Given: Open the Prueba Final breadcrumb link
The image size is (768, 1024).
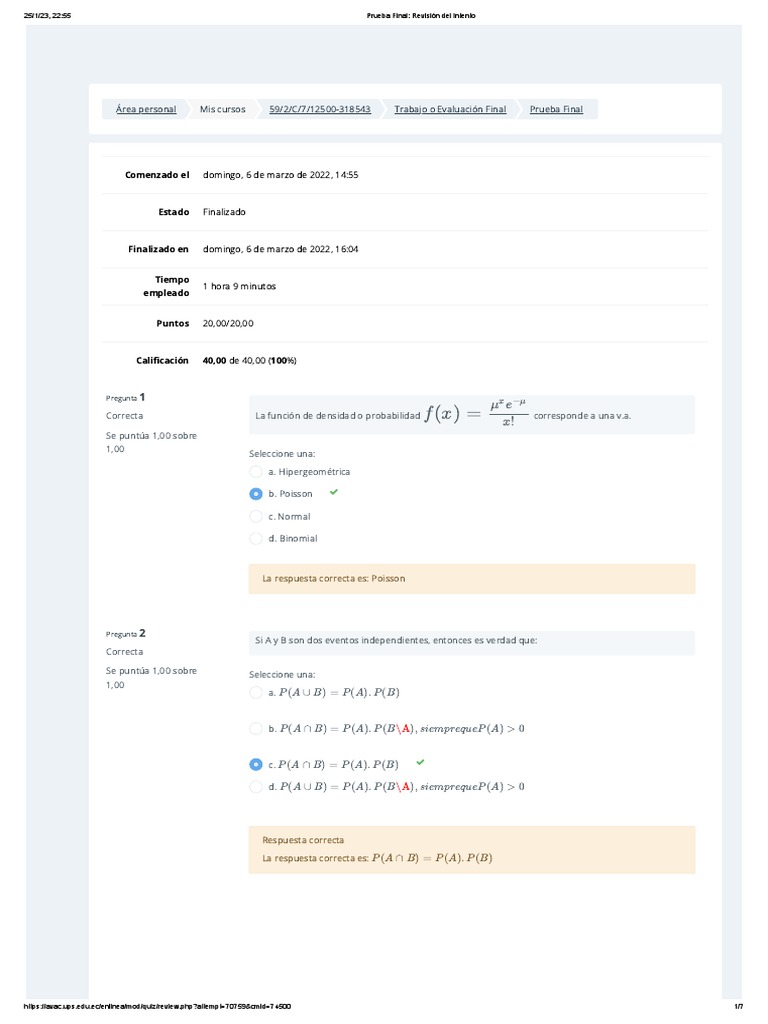Looking at the screenshot, I should pos(556,109).
